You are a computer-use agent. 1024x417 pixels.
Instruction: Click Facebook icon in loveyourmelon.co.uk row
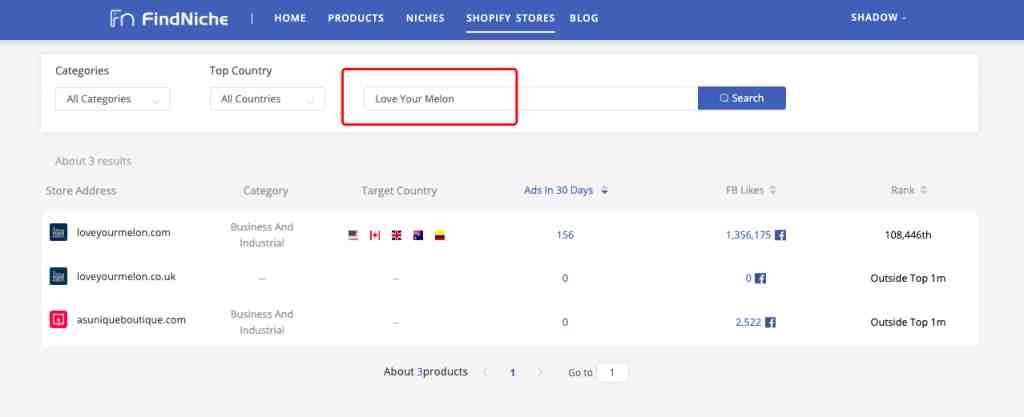tap(760, 278)
